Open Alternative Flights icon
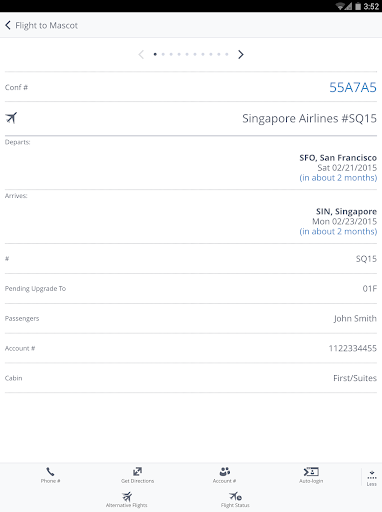Image resolution: width=382 pixels, height=512 pixels. [127, 496]
